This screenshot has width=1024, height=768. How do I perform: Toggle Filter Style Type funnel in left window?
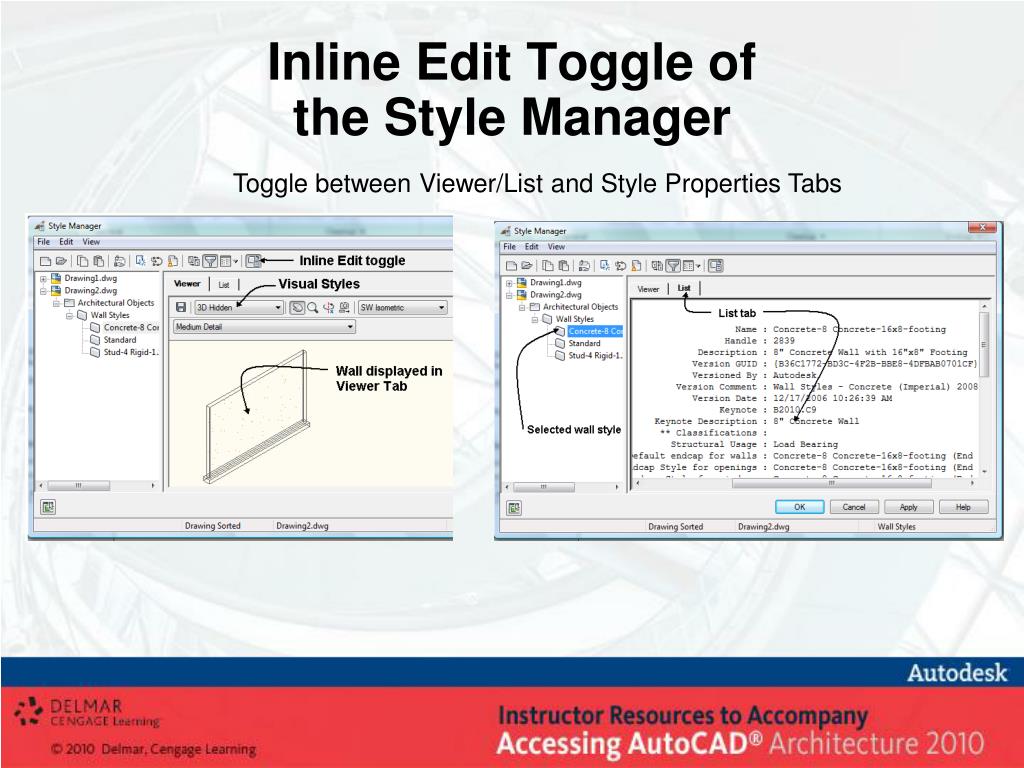[x=210, y=261]
